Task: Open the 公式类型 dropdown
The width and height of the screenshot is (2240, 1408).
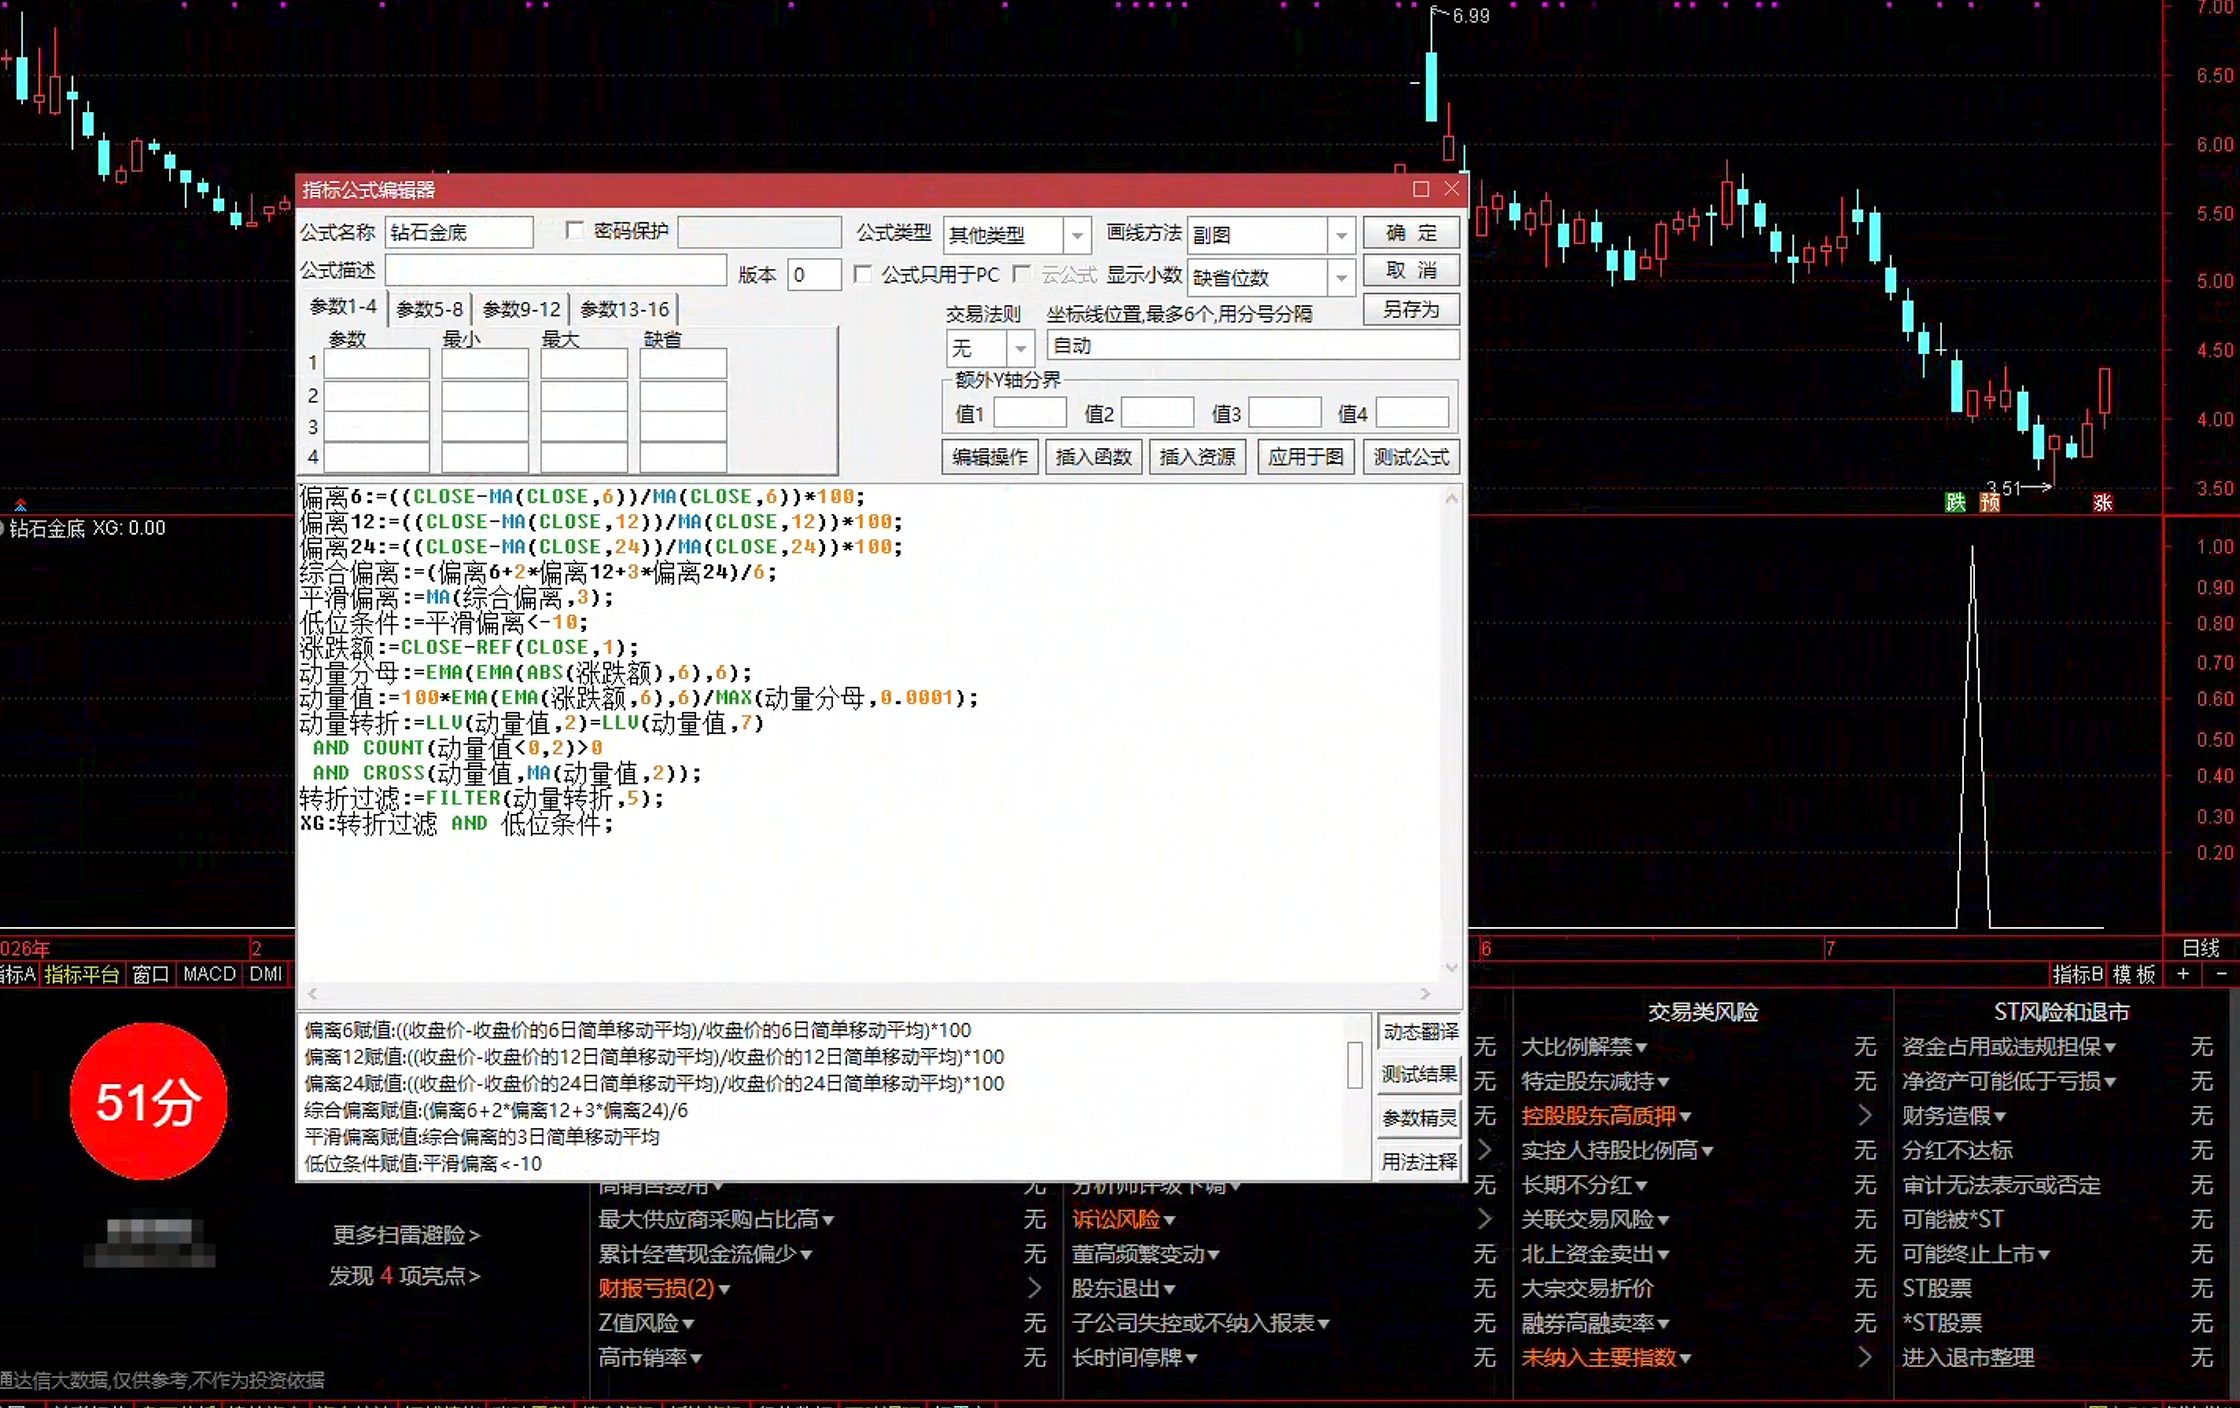Action: [x=1076, y=235]
